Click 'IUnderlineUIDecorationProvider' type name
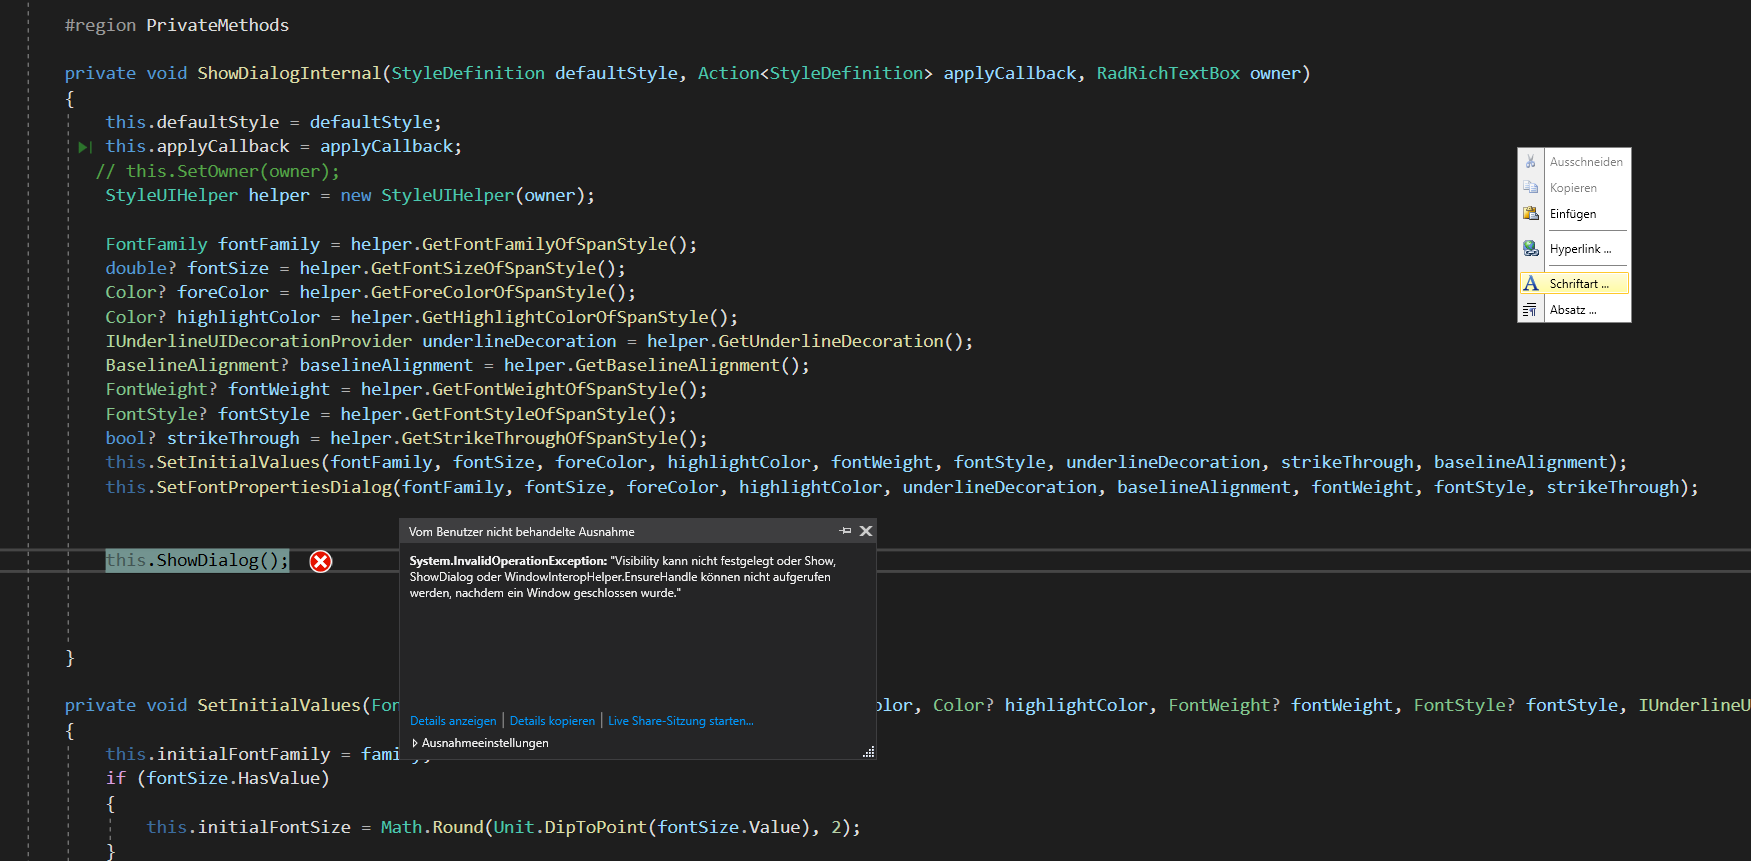Viewport: 1751px width, 861px height. pos(258,341)
